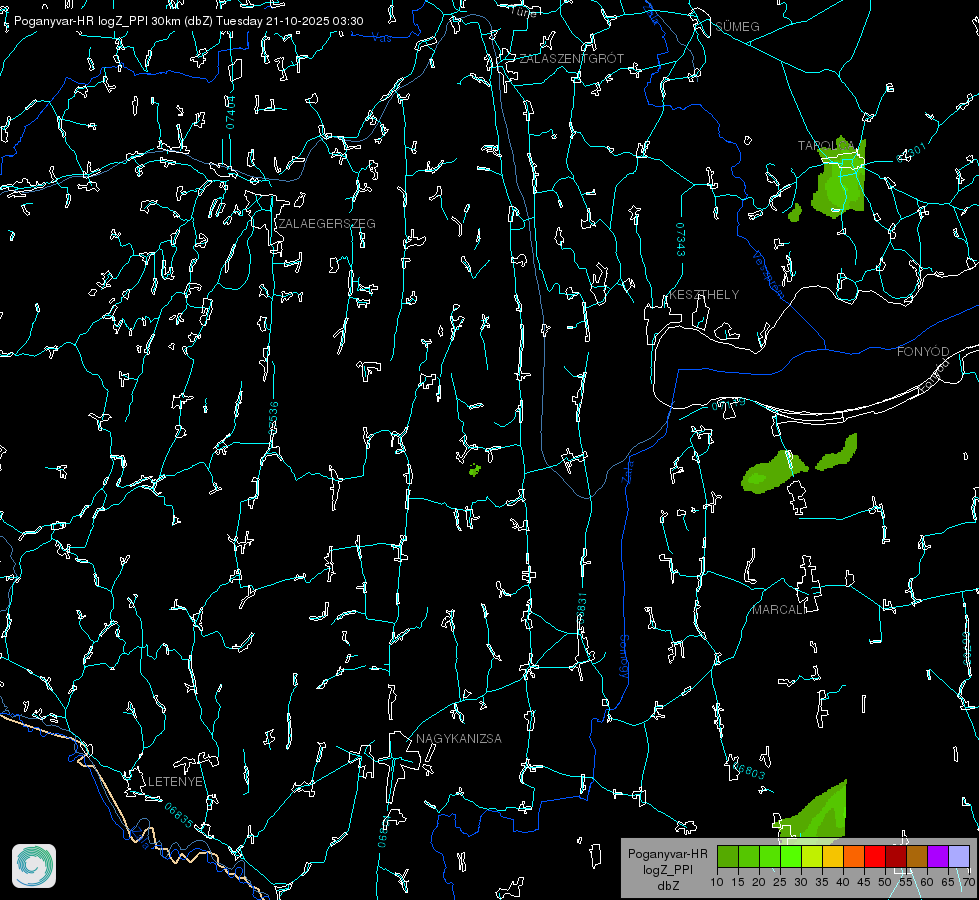Click the tiny green radar echo near map center
Image resolution: width=979 pixels, height=900 pixels.
(x=475, y=470)
